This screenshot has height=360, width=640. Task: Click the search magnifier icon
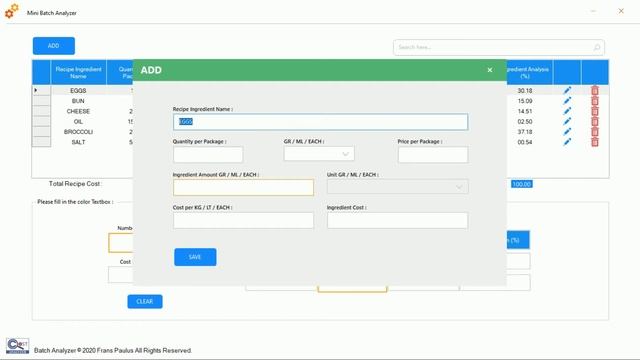(x=597, y=47)
